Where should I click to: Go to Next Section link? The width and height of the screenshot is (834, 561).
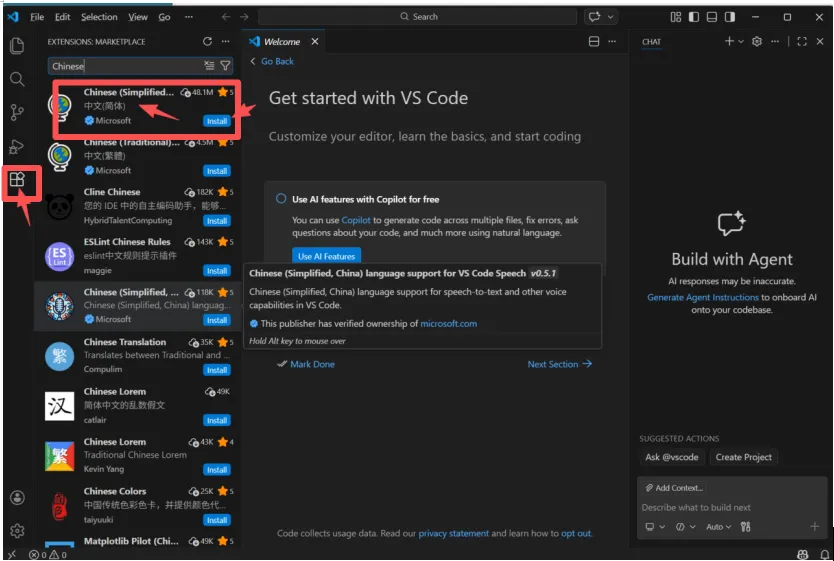point(560,364)
